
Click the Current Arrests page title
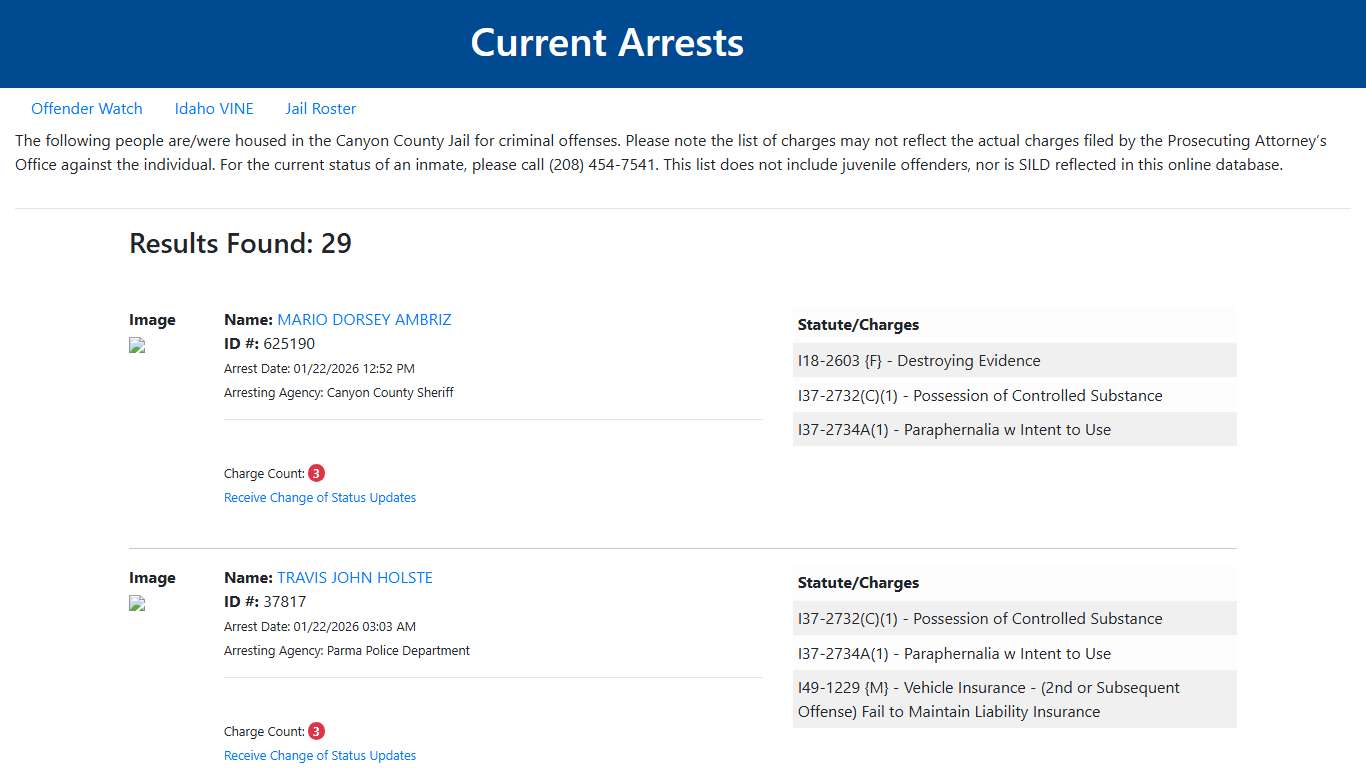607,42
